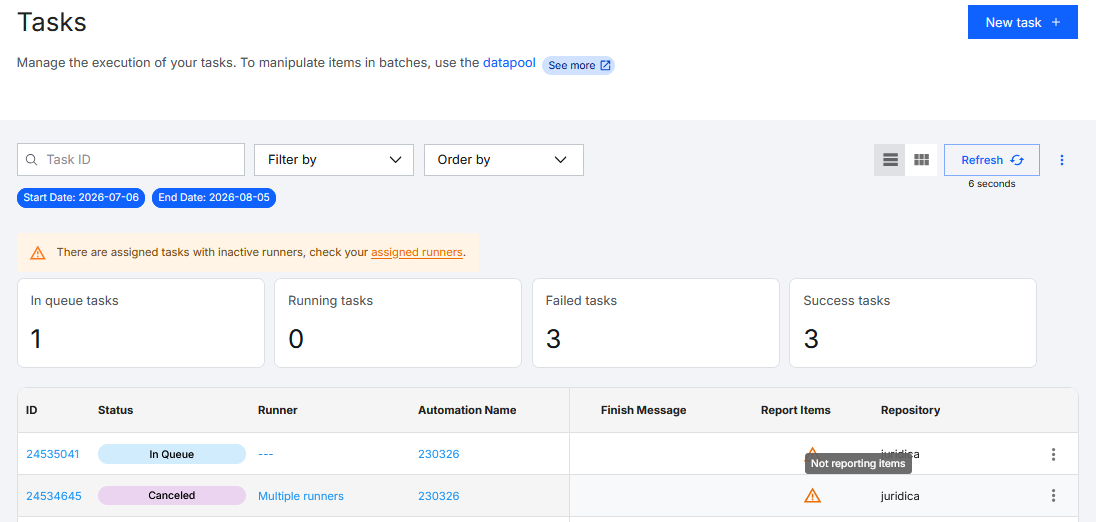Image resolution: width=1096 pixels, height=522 pixels.
Task: Click the ID column header
Action: tap(31, 410)
